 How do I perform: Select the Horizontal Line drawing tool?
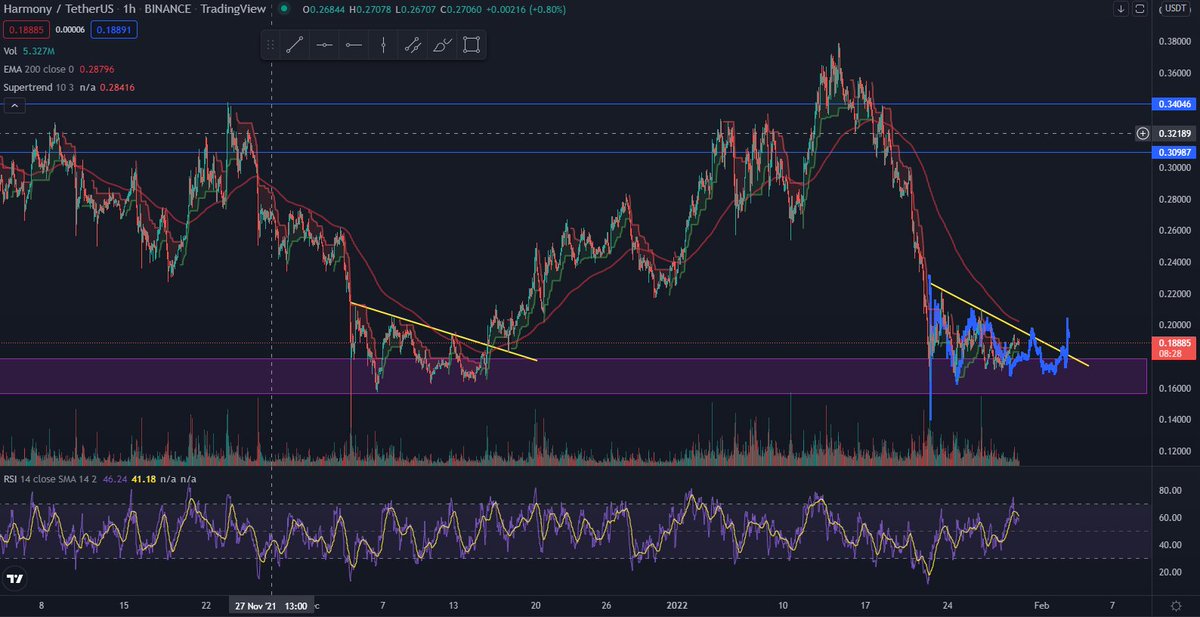coord(324,44)
